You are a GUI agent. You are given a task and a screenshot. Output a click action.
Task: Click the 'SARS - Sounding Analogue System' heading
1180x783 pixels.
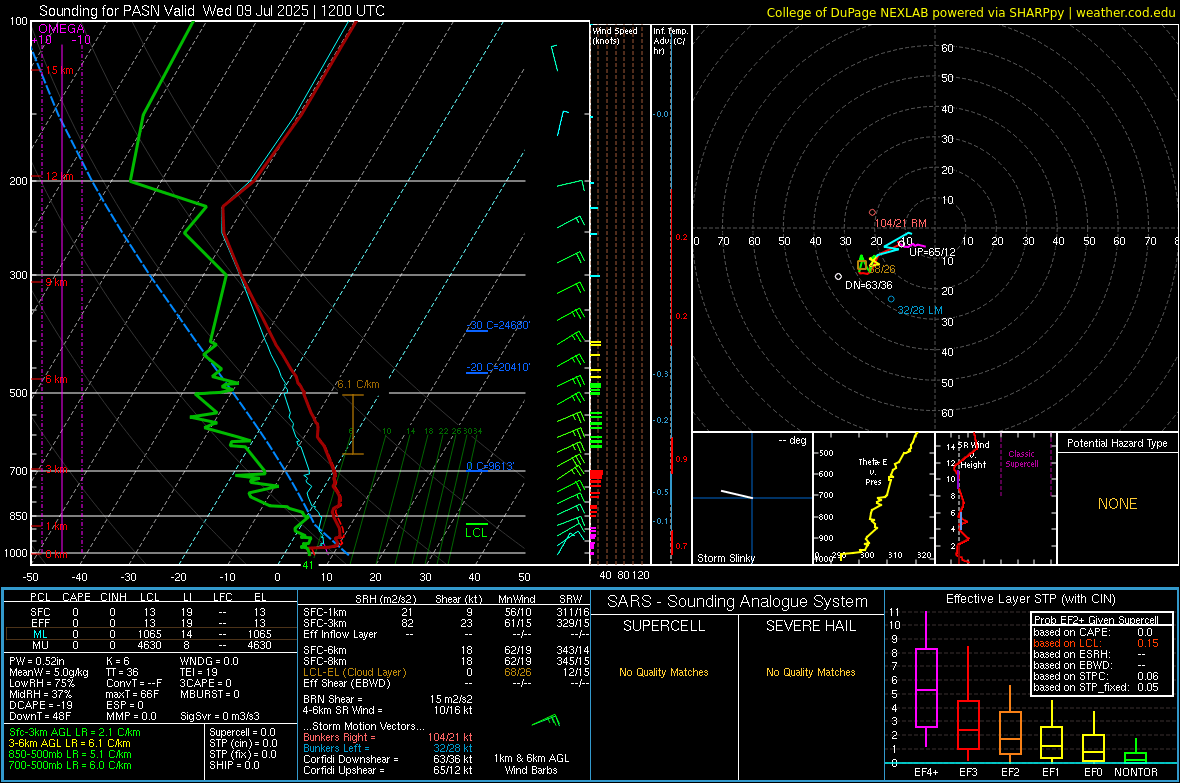pyautogui.click(x=738, y=602)
